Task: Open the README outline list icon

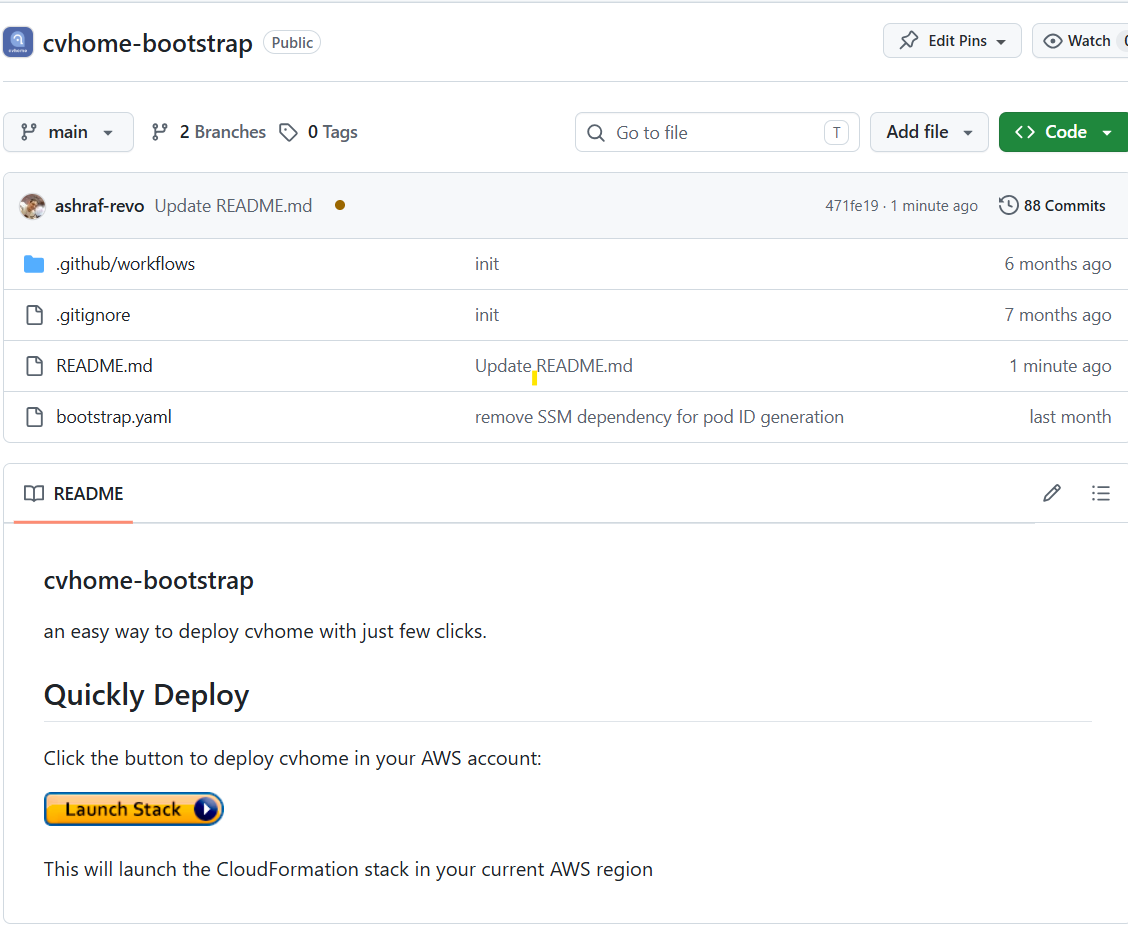Action: [x=1101, y=493]
